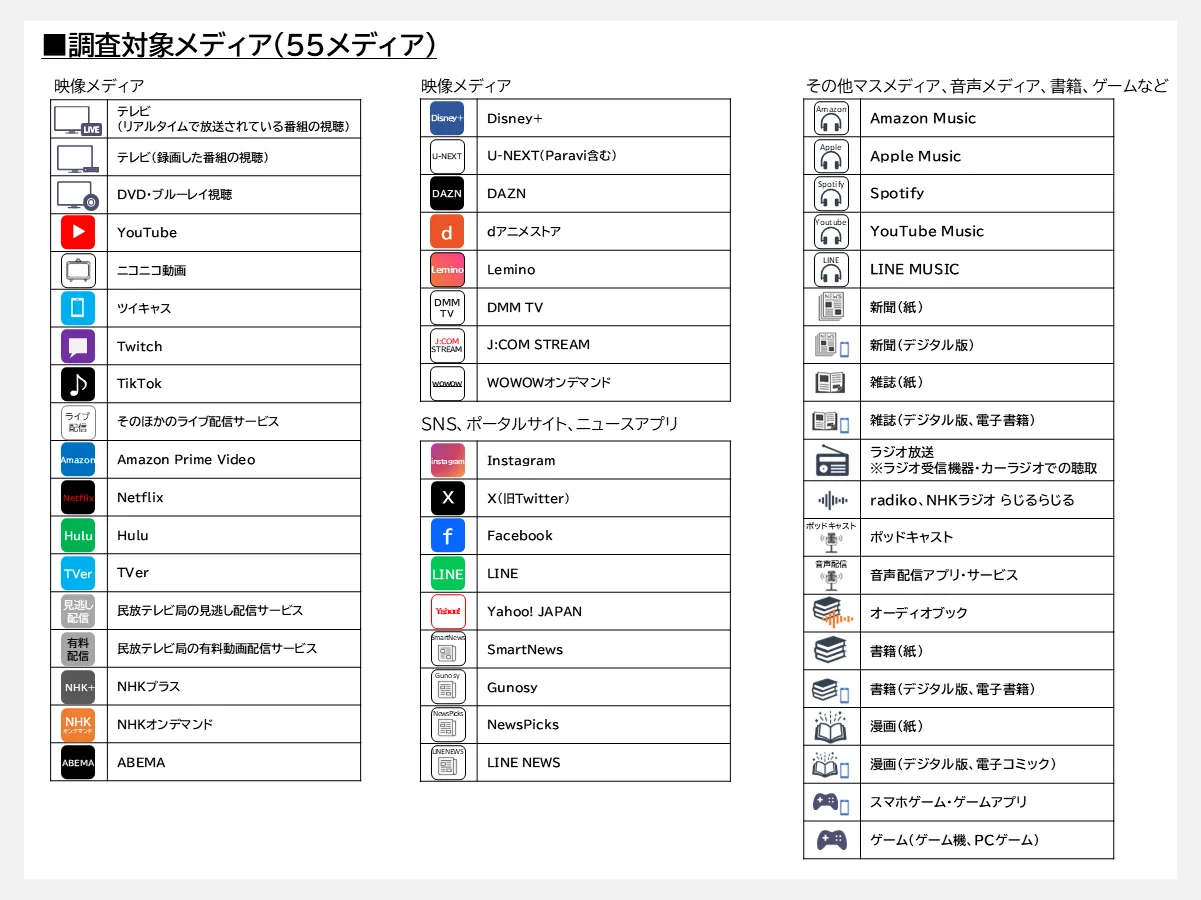The width and height of the screenshot is (1201, 900).
Task: Select the TVer logo
Action: pos(78,572)
